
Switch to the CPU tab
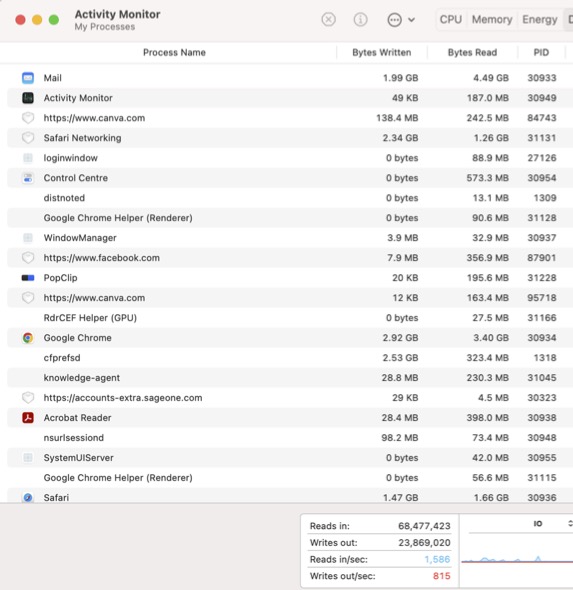click(451, 19)
